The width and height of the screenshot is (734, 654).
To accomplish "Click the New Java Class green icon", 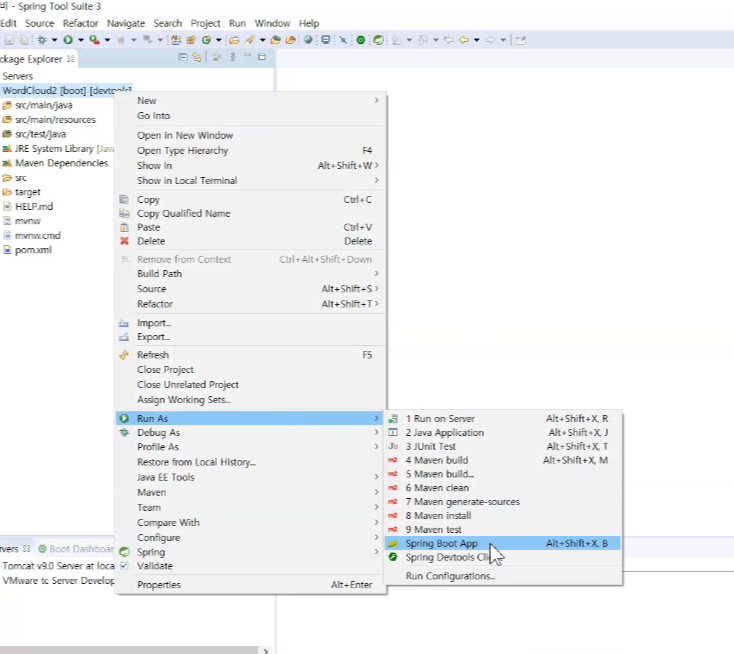I will 206,40.
